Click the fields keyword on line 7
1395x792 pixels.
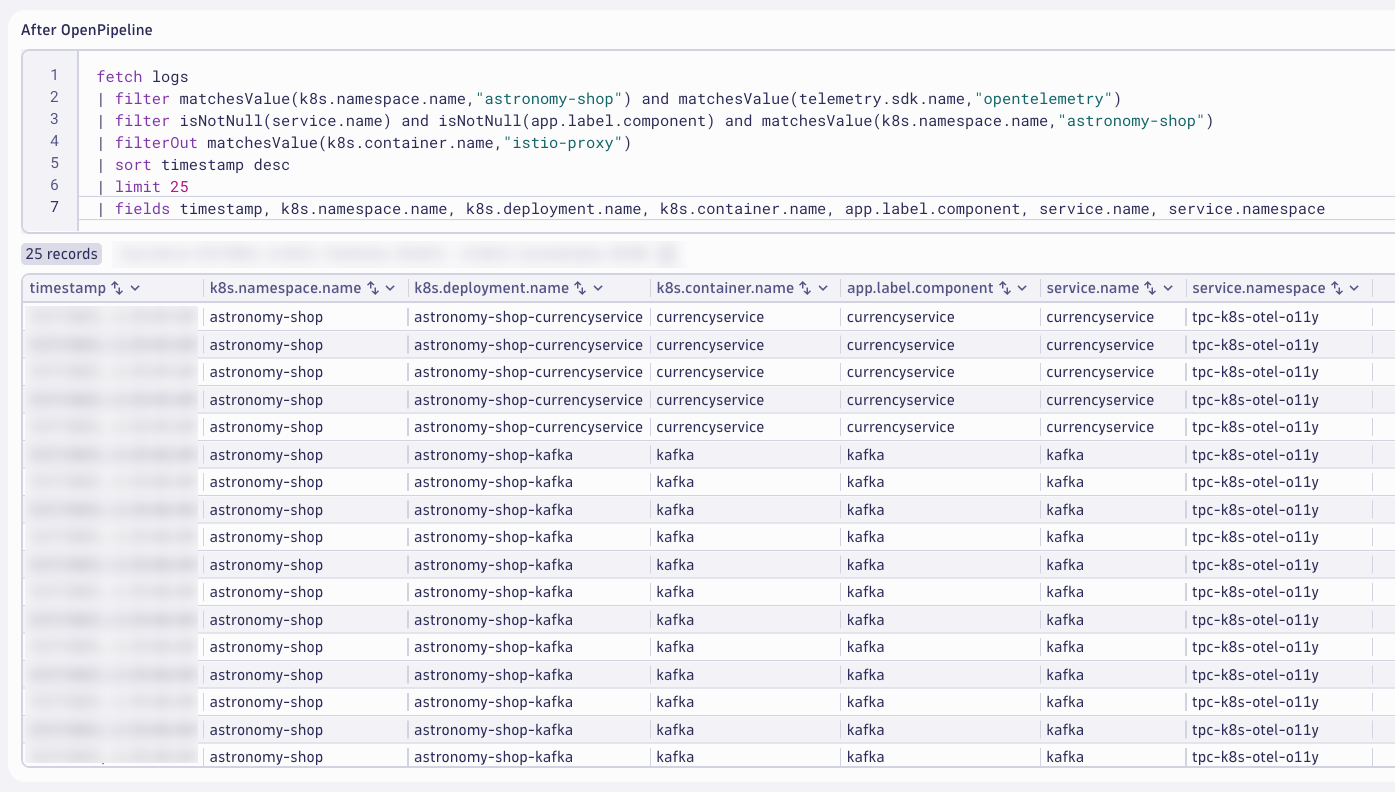[x=143, y=208]
